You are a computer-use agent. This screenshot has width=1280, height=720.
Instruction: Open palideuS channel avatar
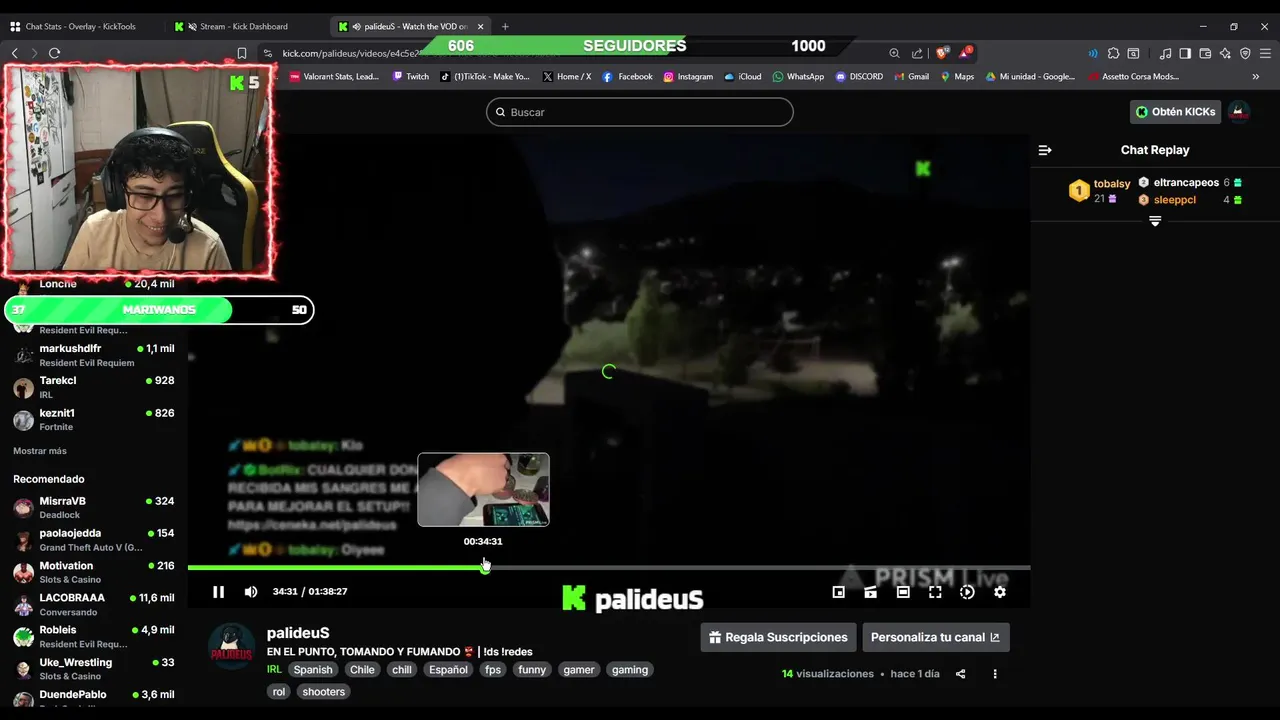click(232, 647)
